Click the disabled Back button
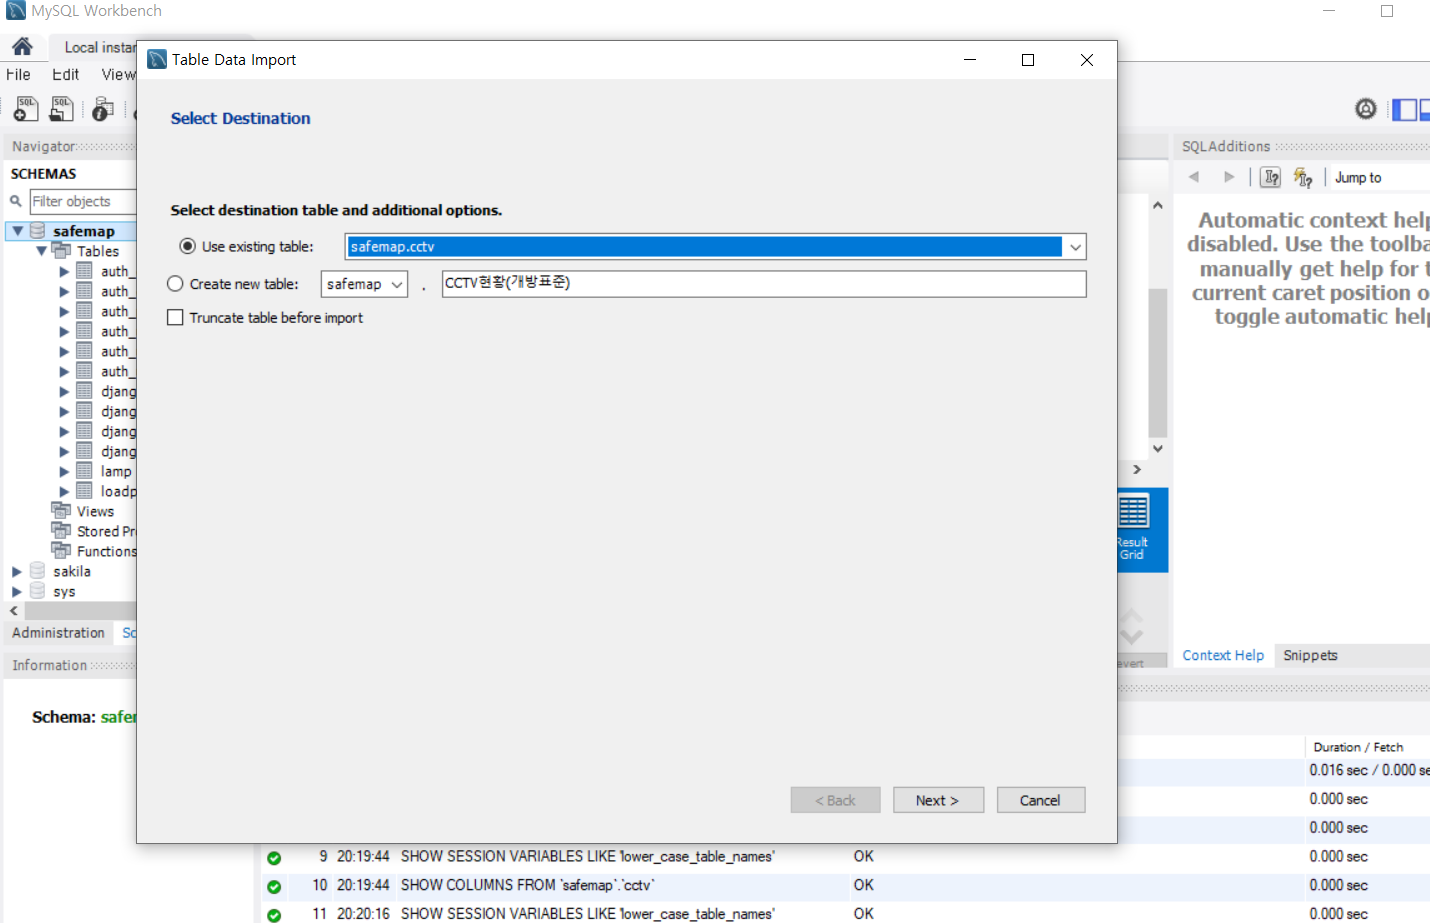Image resolution: width=1430 pixels, height=923 pixels. pos(835,800)
